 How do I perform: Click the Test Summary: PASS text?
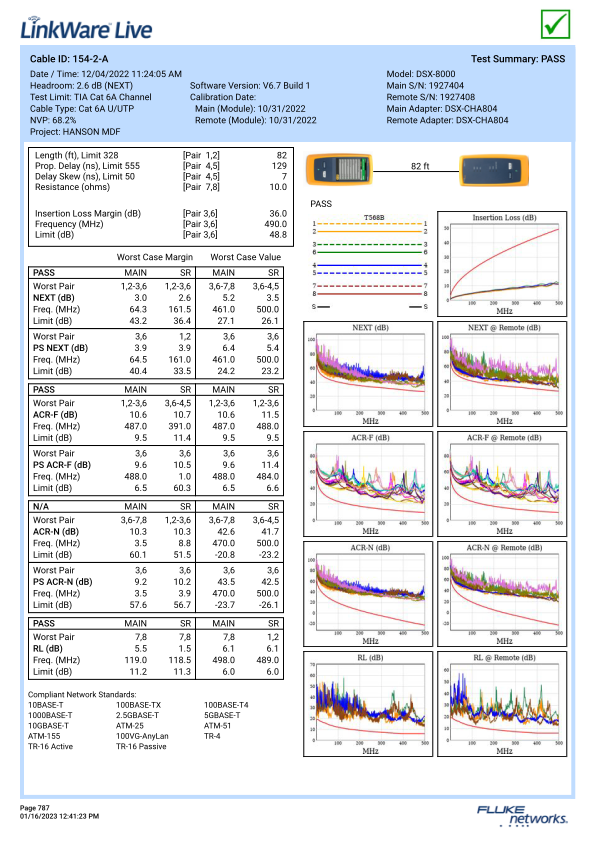[518, 59]
